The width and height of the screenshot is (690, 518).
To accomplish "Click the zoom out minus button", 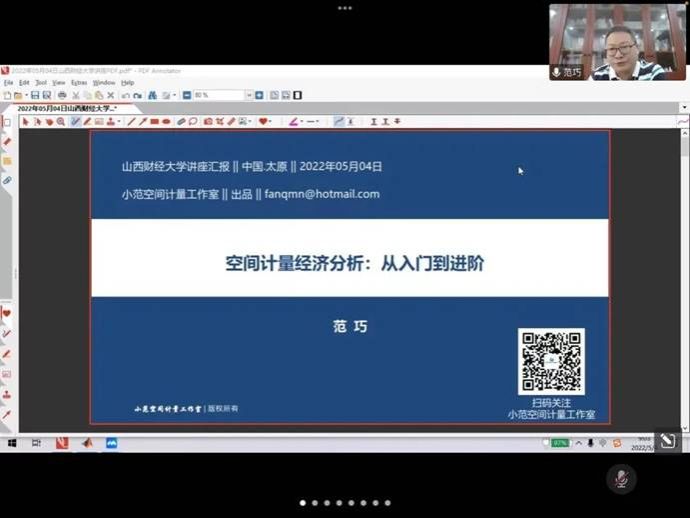I will coord(187,95).
